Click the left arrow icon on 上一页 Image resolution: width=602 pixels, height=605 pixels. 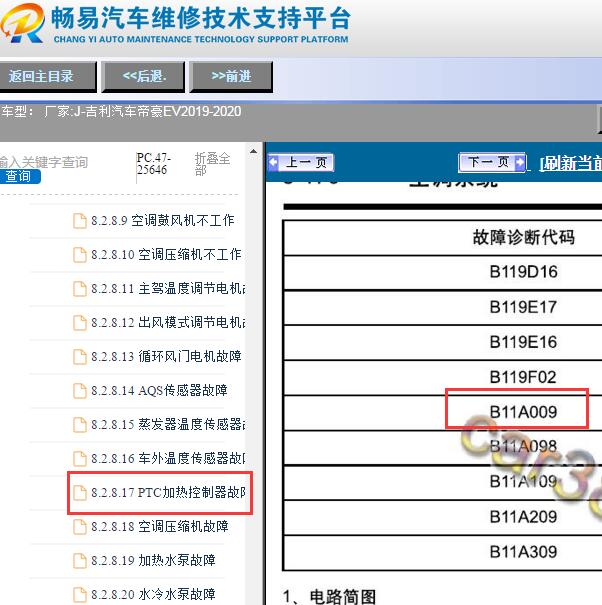point(273,162)
